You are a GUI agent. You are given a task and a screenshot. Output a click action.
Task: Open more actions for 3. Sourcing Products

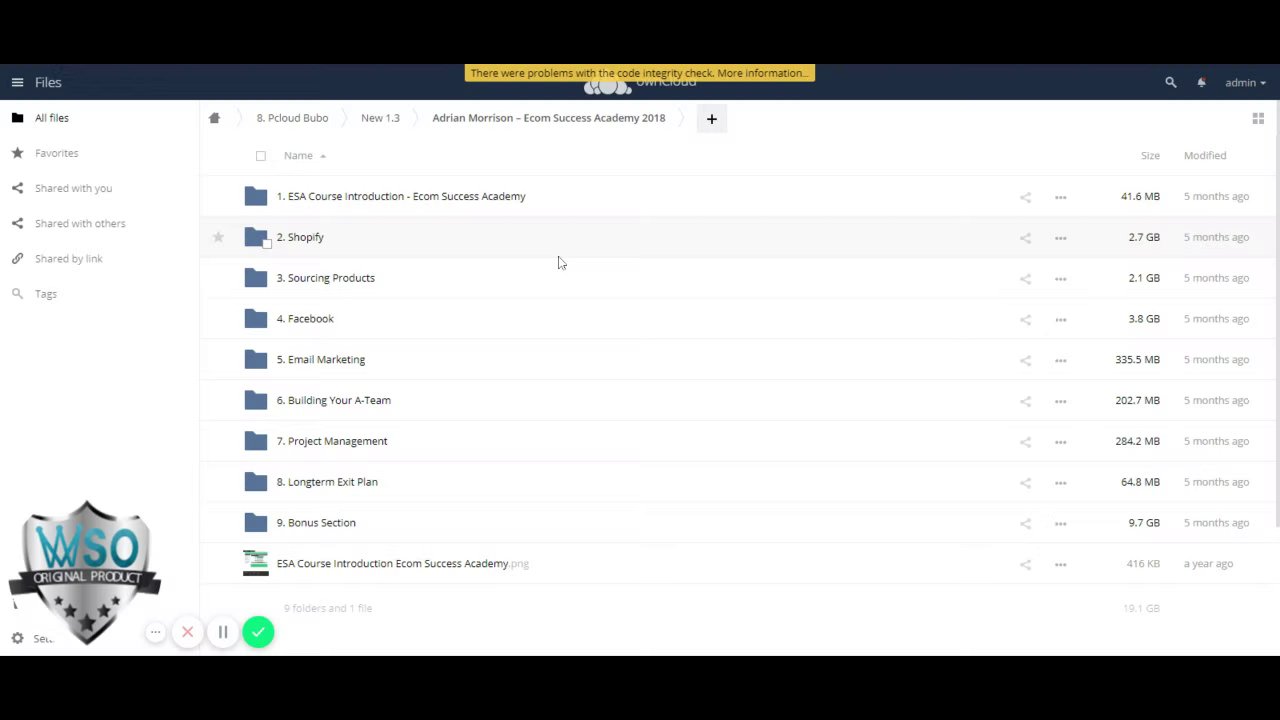click(x=1061, y=279)
